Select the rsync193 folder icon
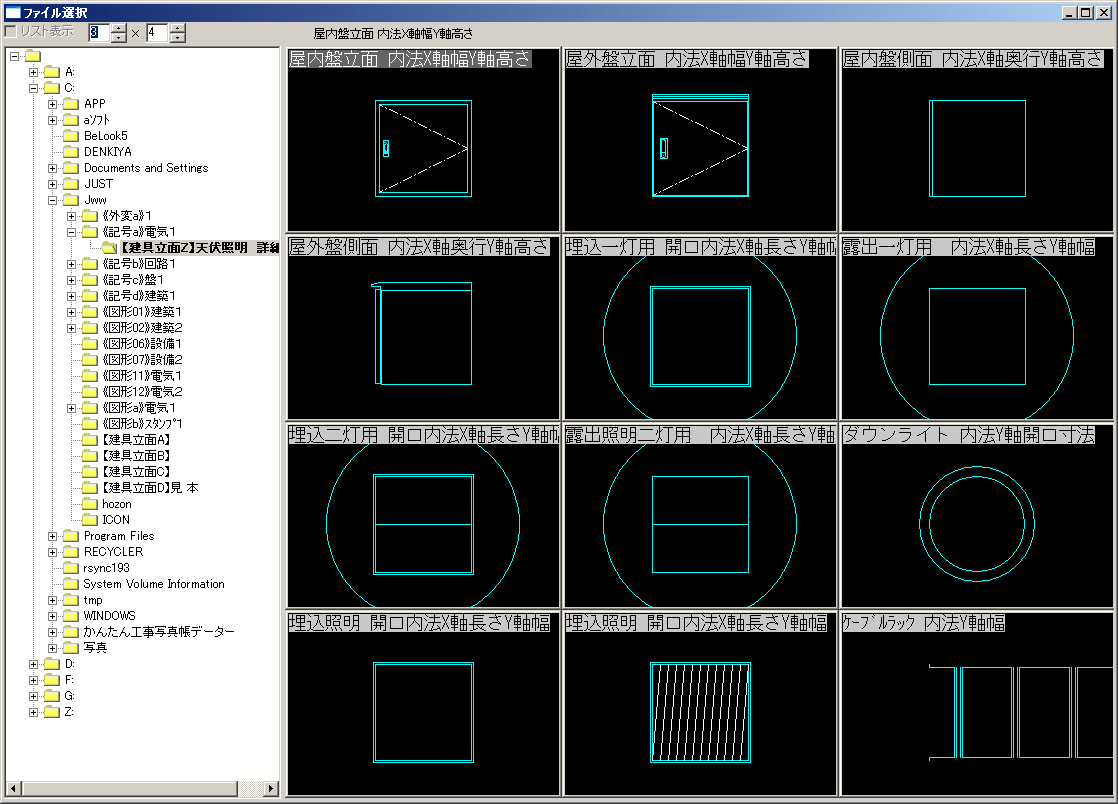1118x804 pixels. (71, 568)
